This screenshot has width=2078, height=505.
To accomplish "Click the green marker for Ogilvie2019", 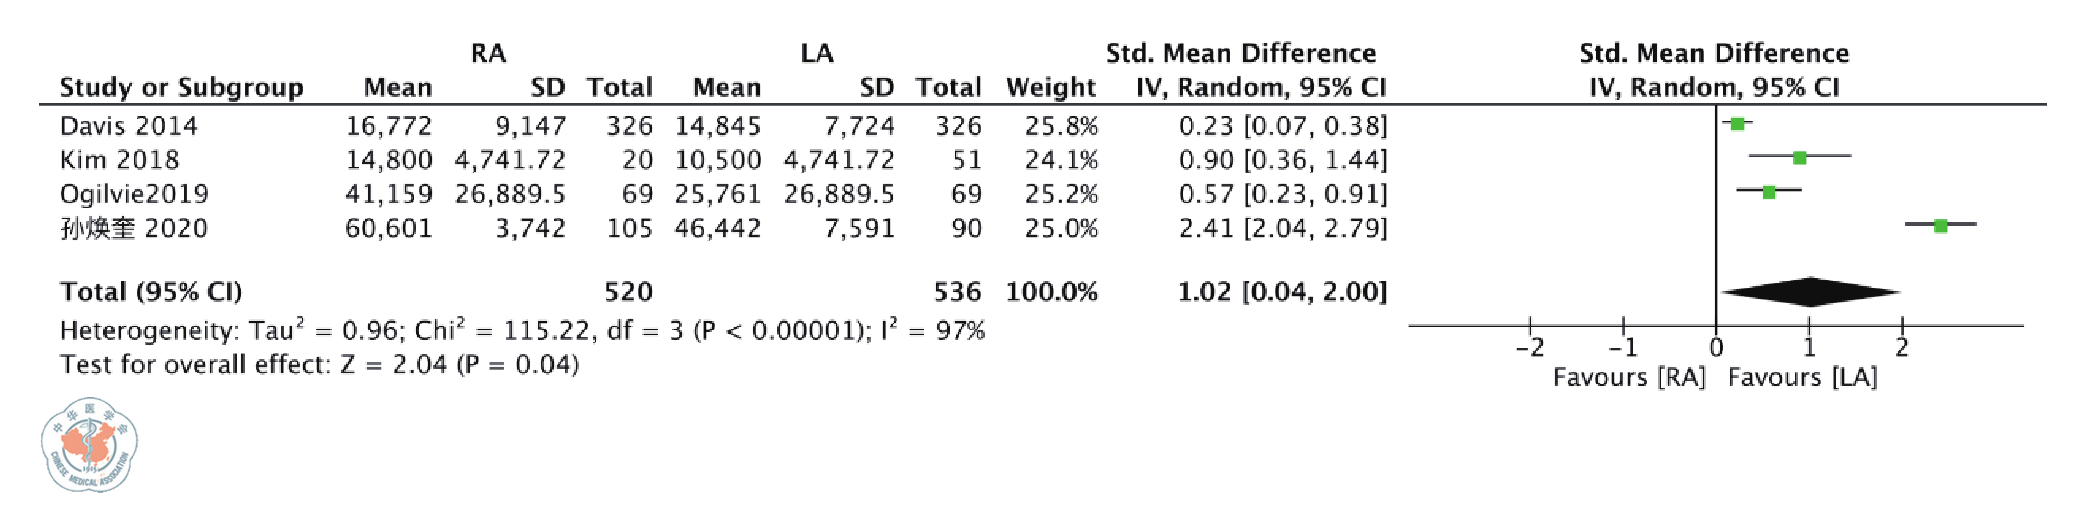I will click(1769, 192).
